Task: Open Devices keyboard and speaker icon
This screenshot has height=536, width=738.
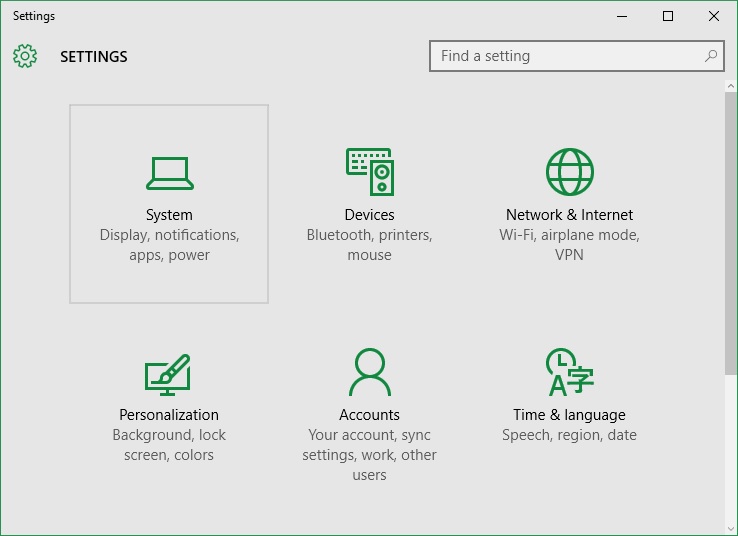Action: [370, 172]
